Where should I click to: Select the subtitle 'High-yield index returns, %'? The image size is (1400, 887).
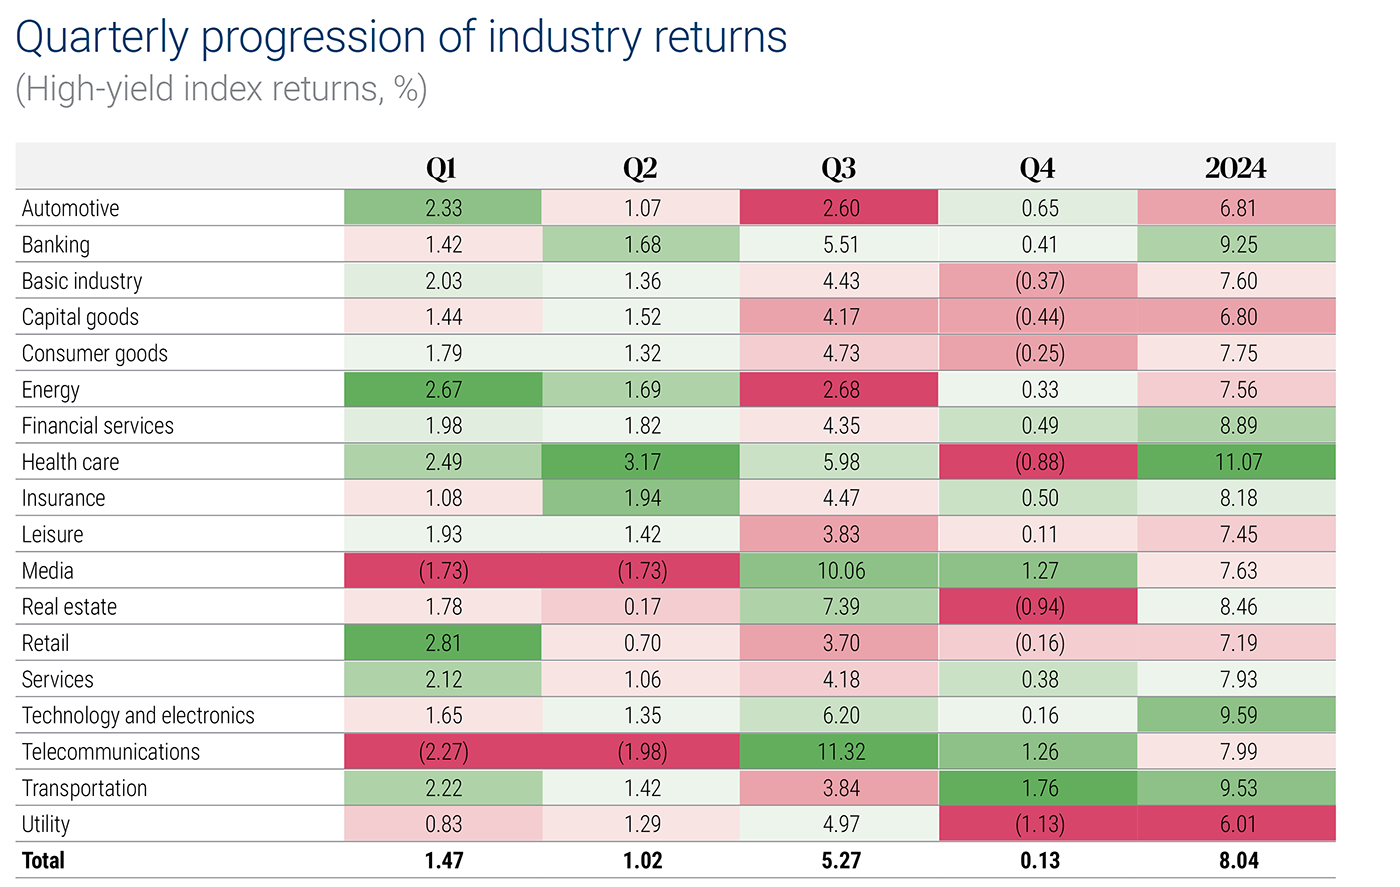(221, 89)
